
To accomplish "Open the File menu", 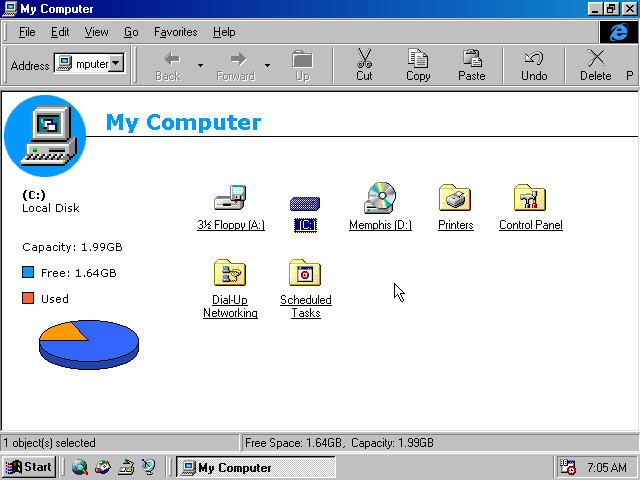I will 27,32.
